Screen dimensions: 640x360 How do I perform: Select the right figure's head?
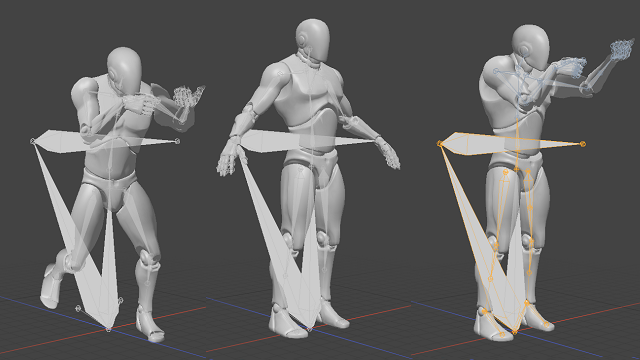tap(531, 47)
